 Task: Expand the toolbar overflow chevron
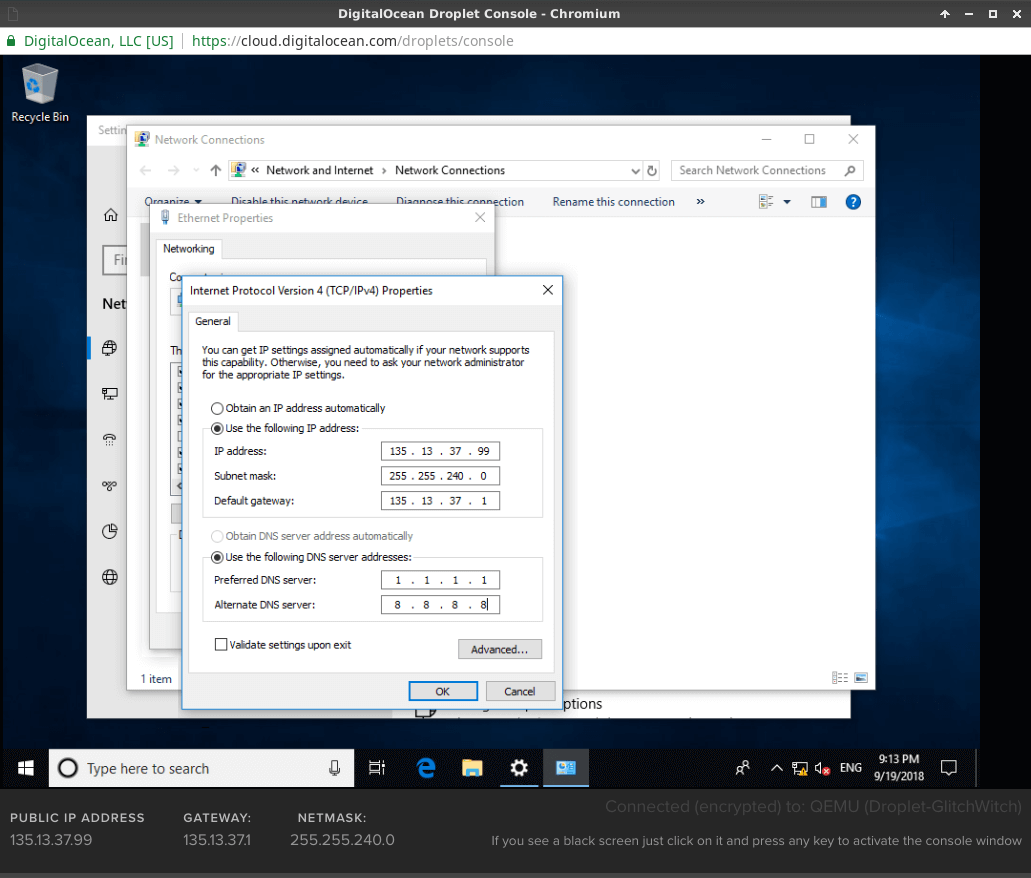coord(700,202)
